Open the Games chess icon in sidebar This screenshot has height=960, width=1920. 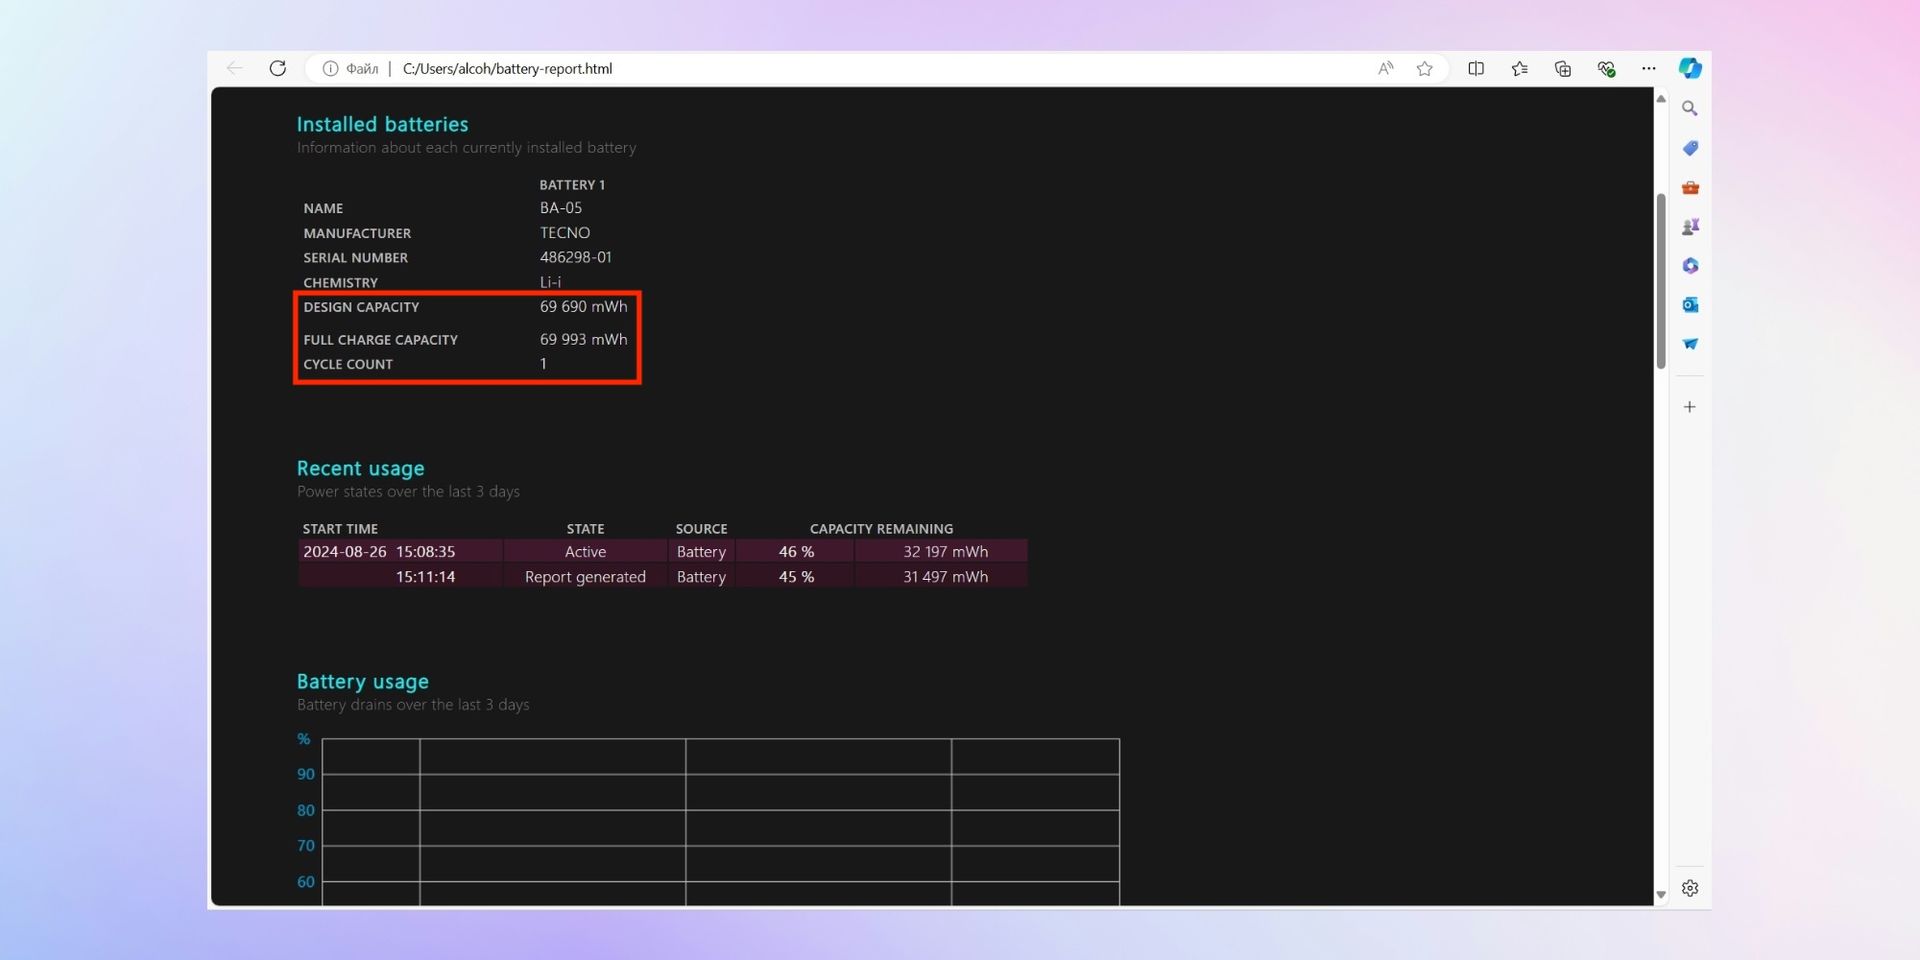click(1690, 227)
